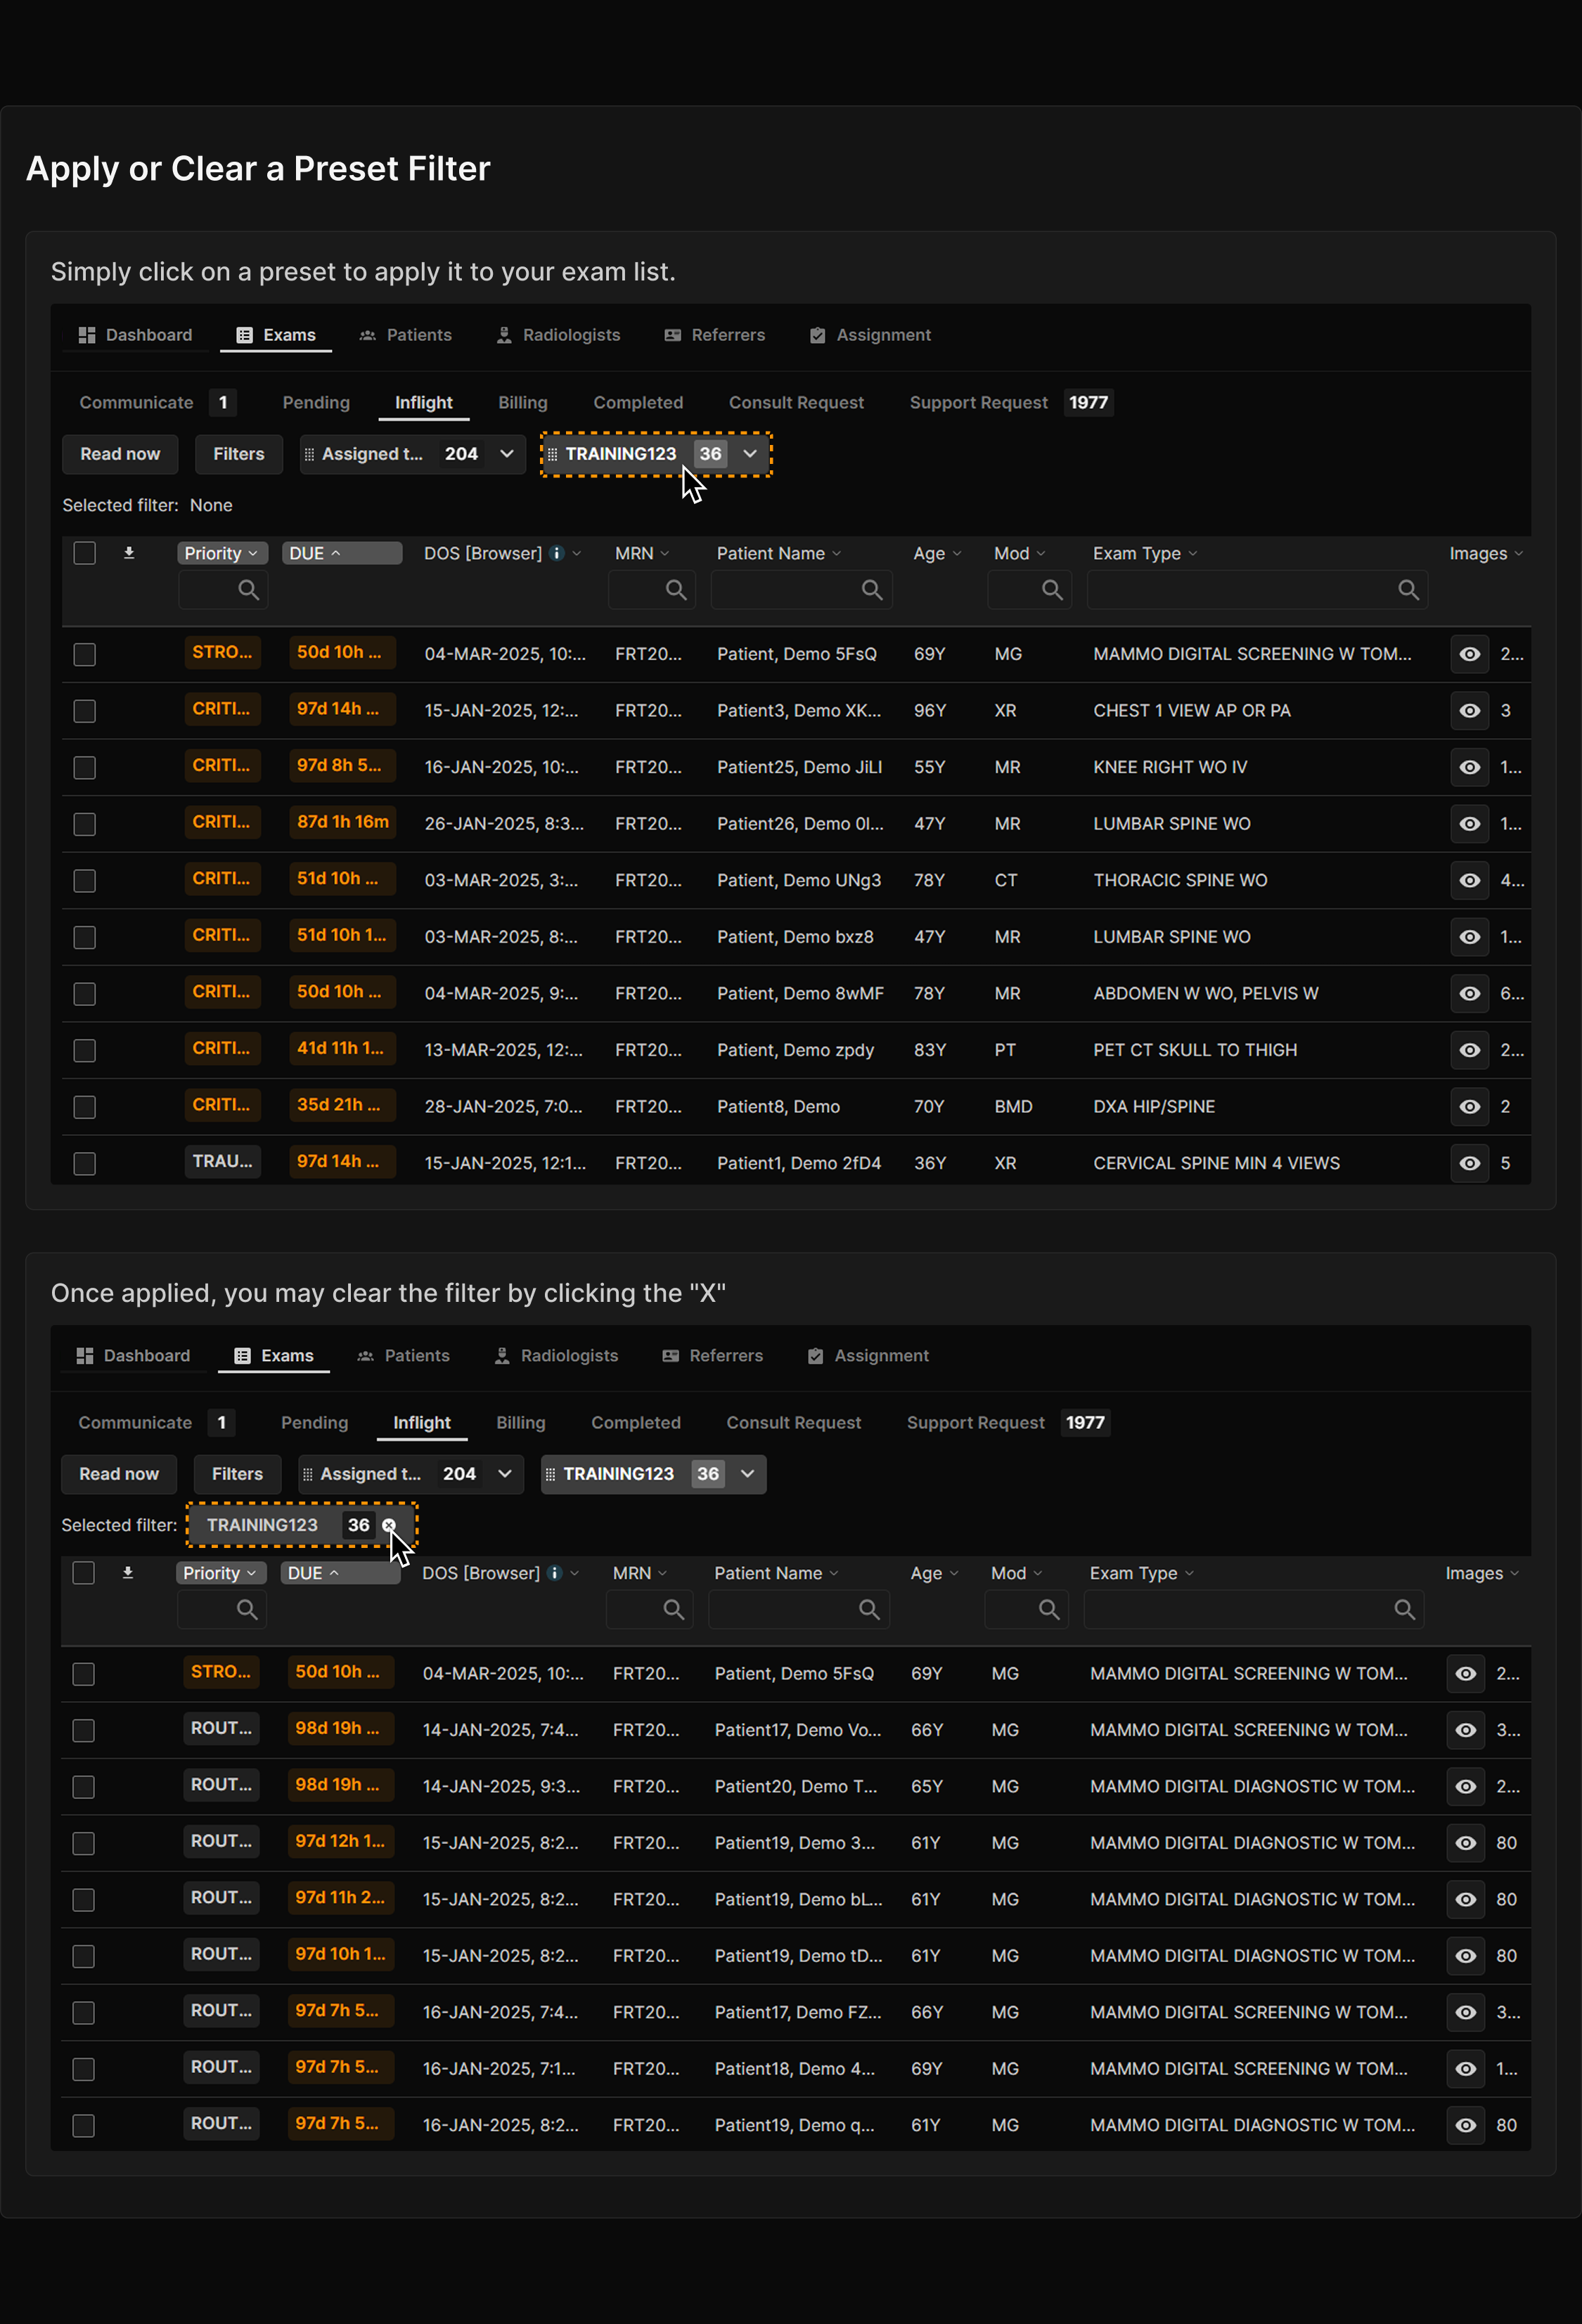This screenshot has height=2324, width=1582.
Task: Open Filters in the upper panel
Action: [239, 454]
